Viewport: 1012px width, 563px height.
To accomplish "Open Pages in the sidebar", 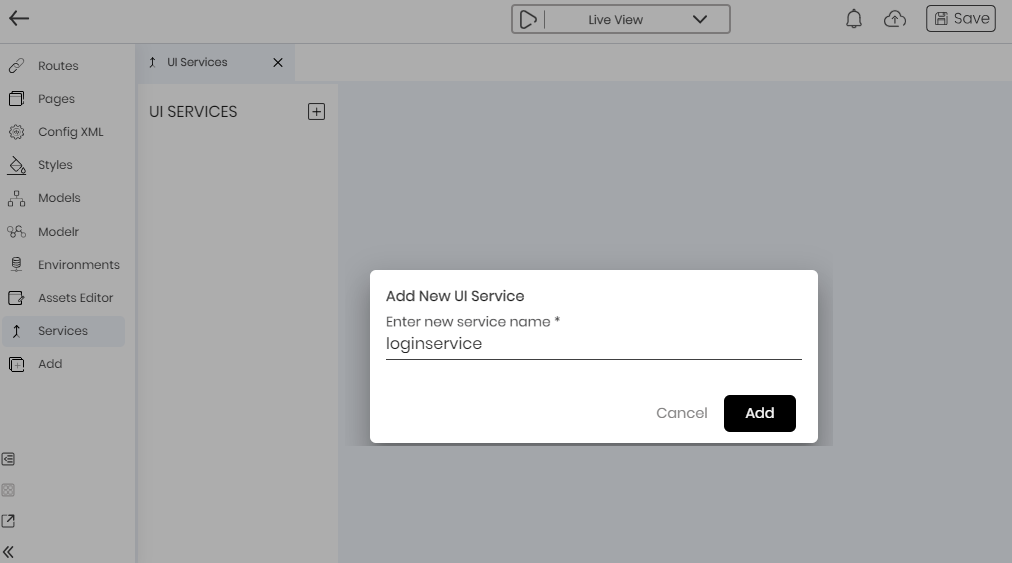I will (x=56, y=99).
